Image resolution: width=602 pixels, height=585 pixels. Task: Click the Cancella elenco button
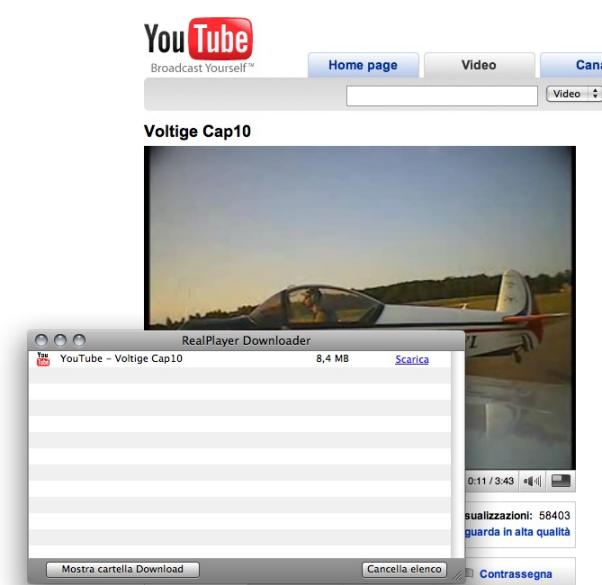tap(404, 569)
